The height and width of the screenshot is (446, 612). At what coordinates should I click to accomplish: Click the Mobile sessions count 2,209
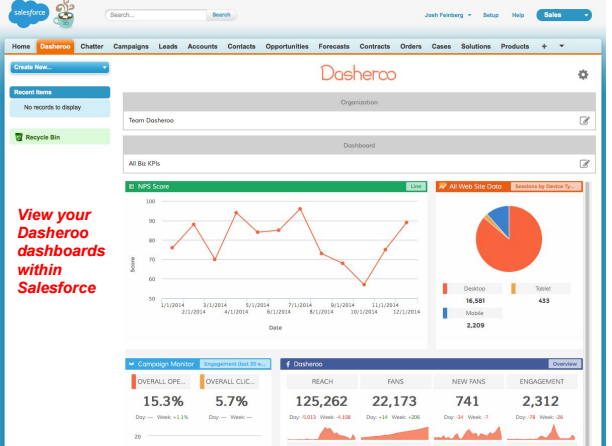coord(475,325)
